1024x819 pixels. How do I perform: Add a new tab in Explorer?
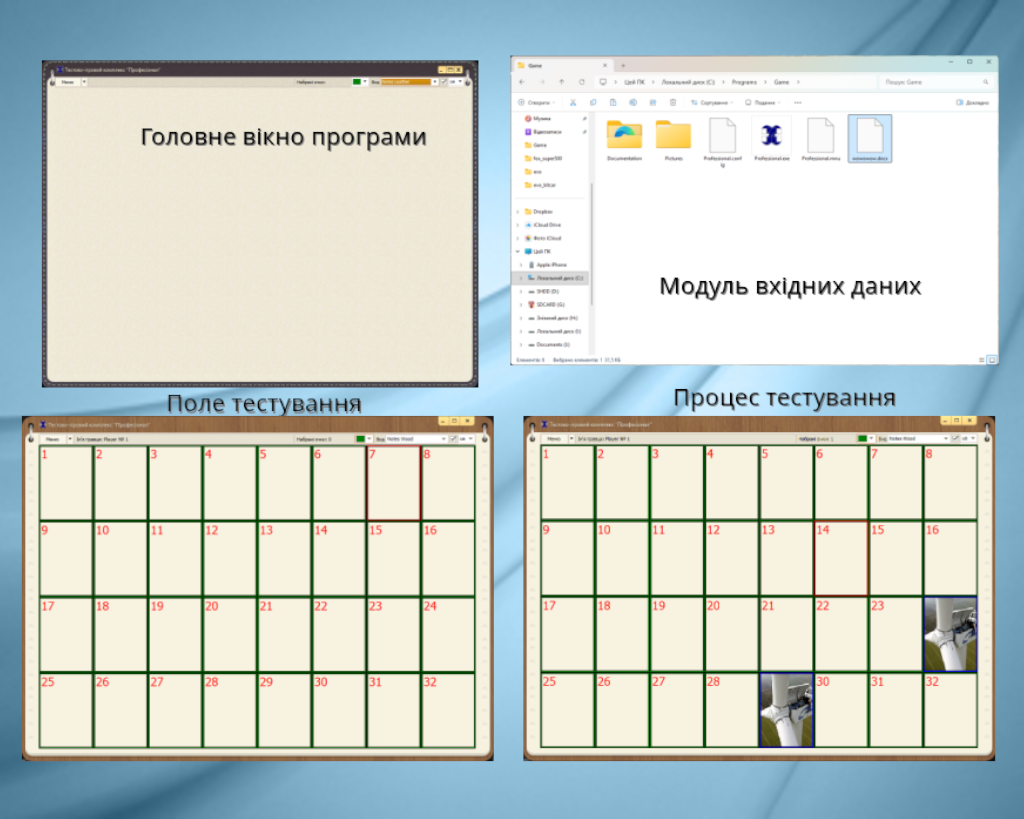tap(623, 65)
